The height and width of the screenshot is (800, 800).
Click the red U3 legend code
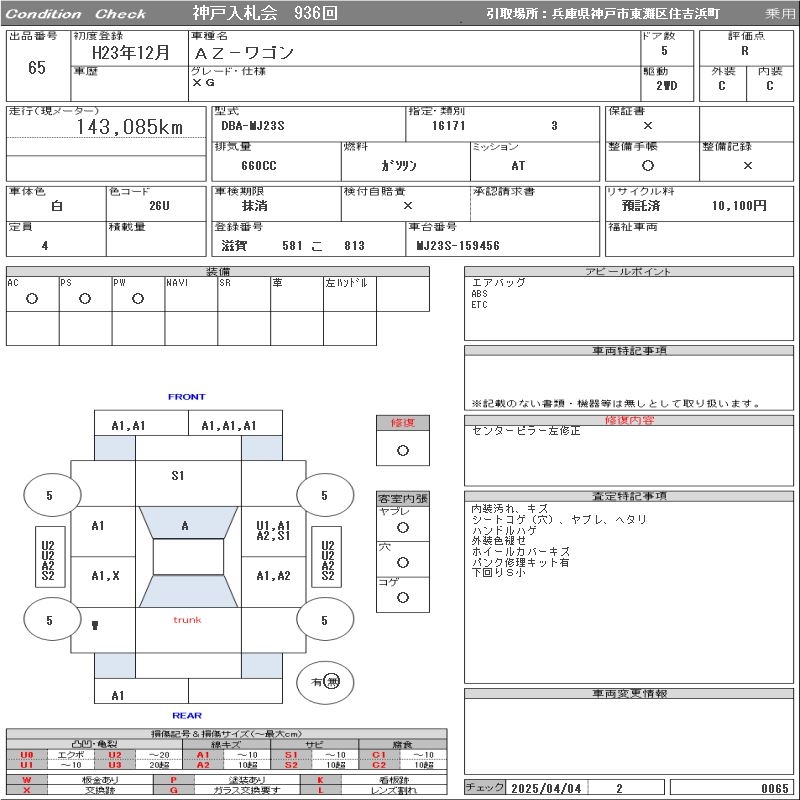pyautogui.click(x=115, y=765)
